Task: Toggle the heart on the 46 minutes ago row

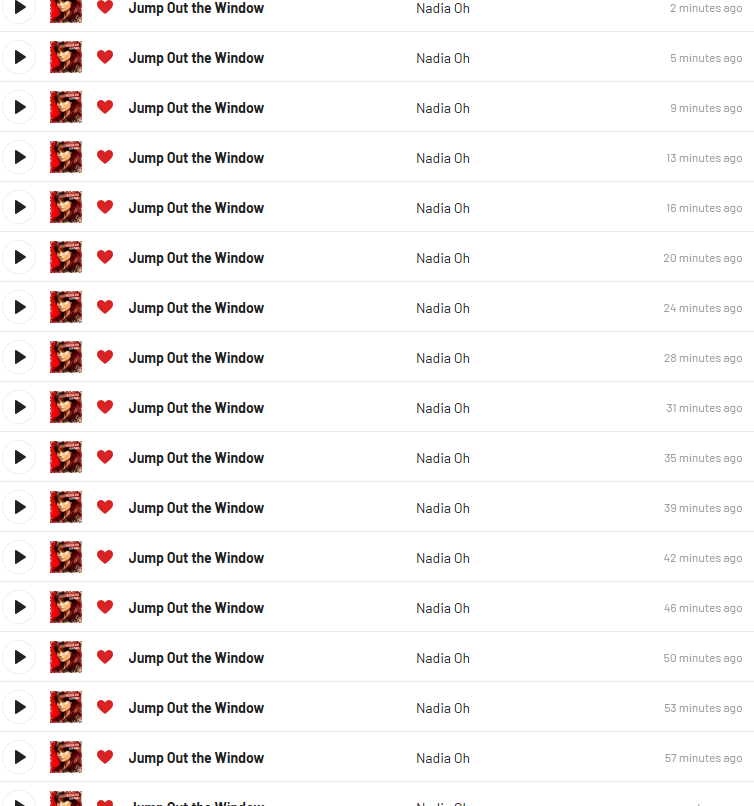Action: click(105, 607)
